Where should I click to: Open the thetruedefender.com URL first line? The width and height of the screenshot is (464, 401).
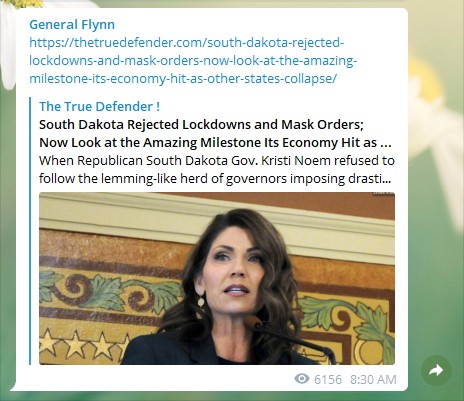187,43
